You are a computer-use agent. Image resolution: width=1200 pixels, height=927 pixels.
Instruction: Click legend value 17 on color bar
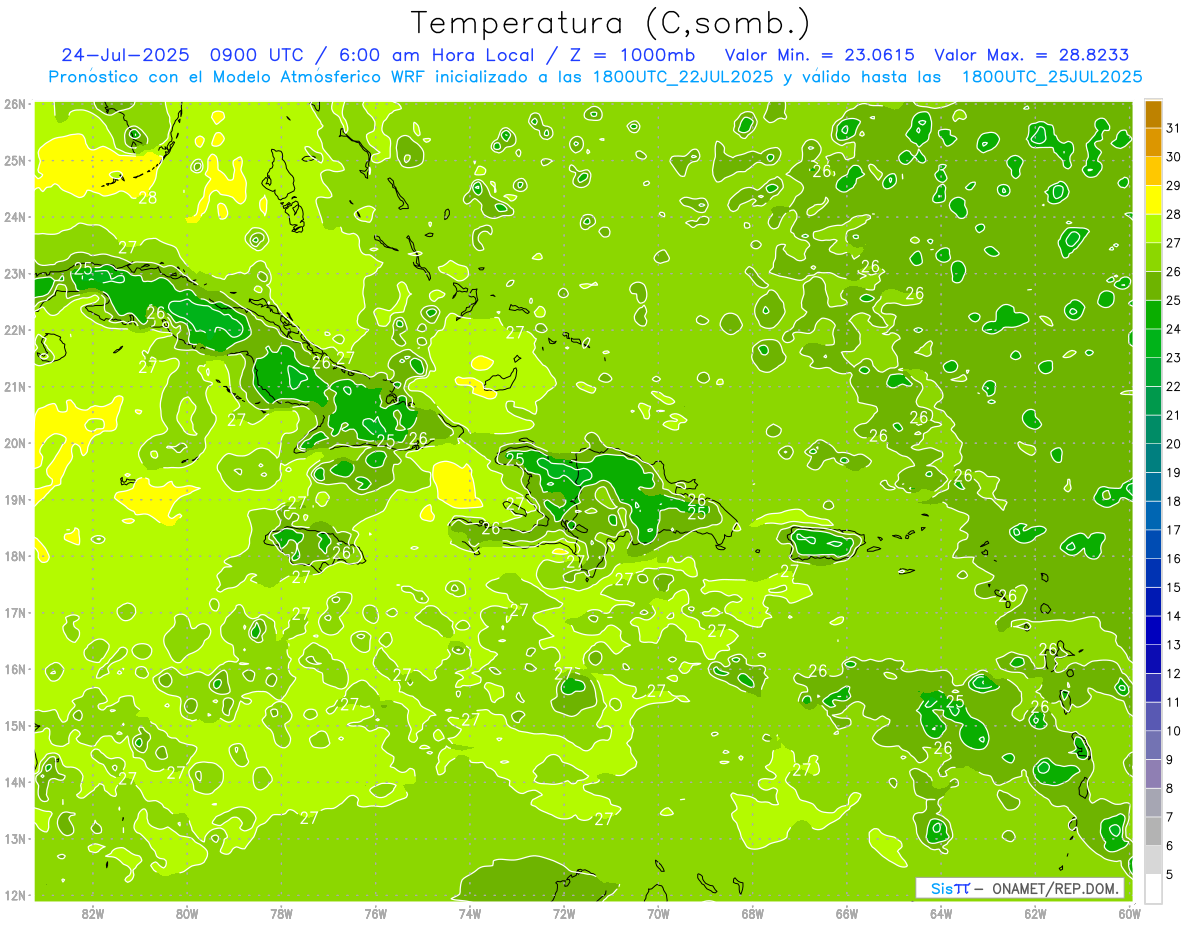(x=1173, y=530)
